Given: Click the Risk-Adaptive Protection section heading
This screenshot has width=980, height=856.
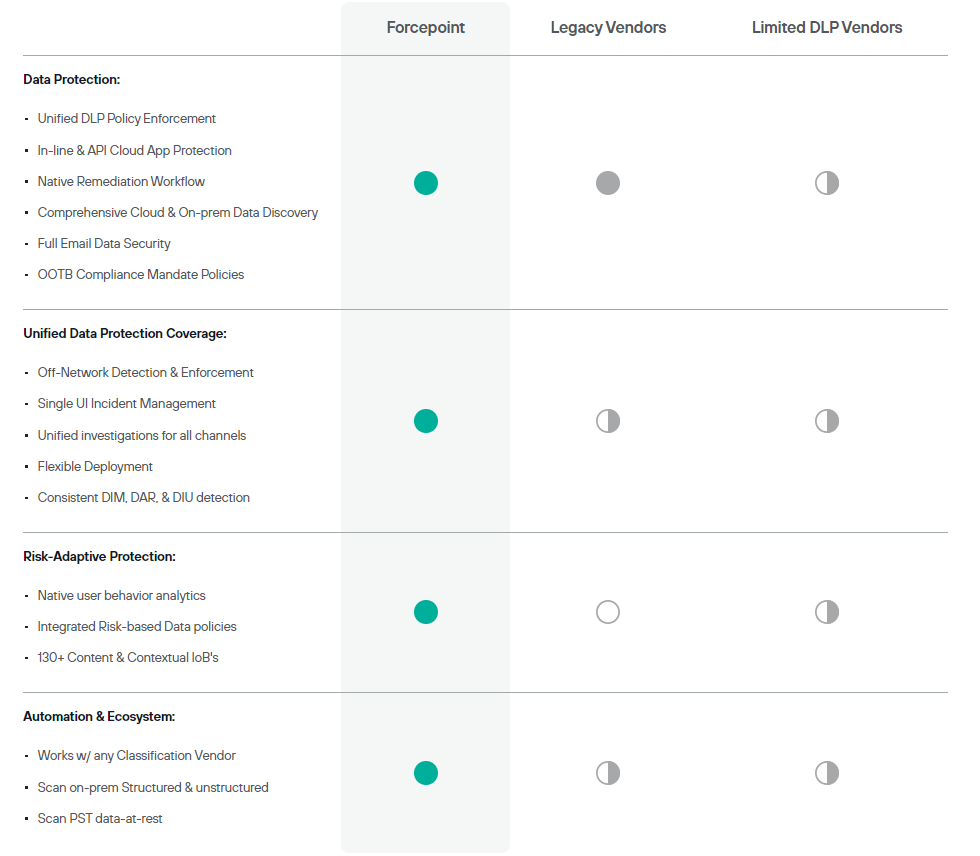Looking at the screenshot, I should click(x=99, y=556).
